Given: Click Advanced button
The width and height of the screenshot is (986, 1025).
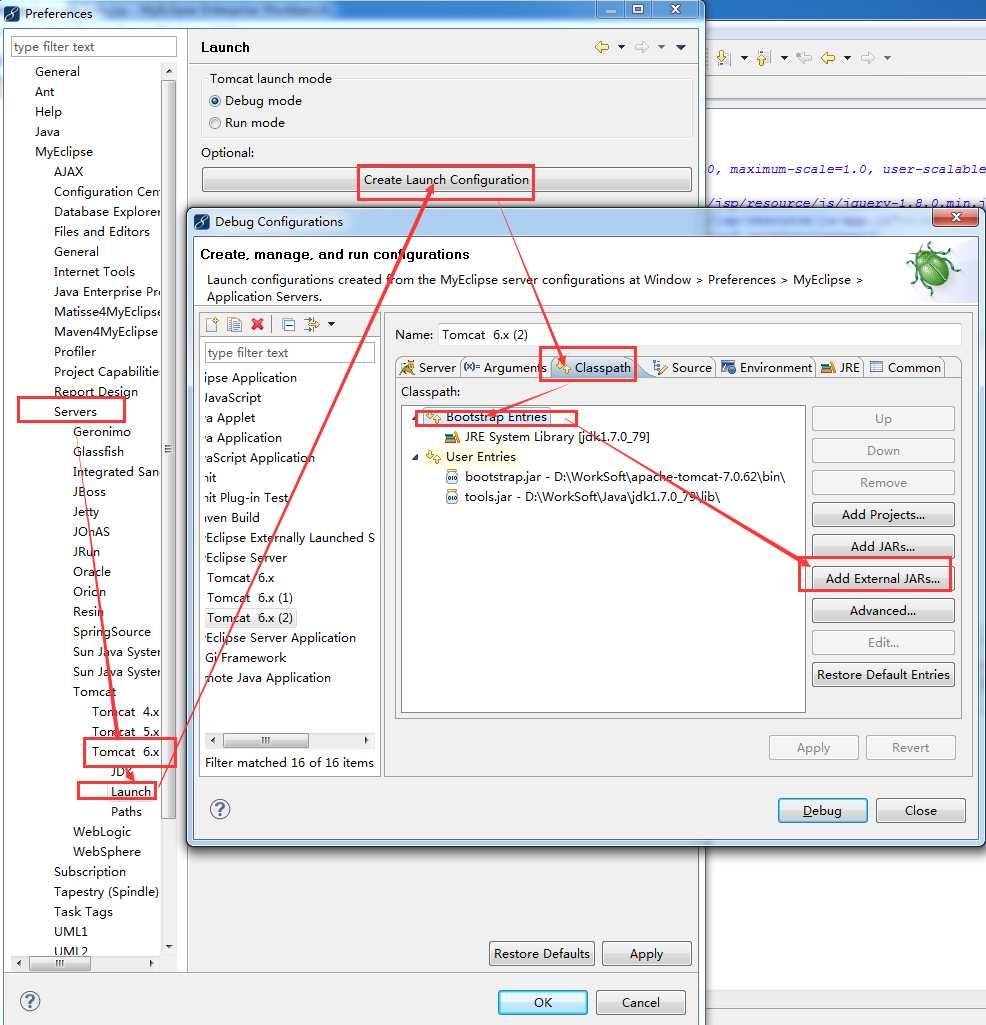Looking at the screenshot, I should click(x=883, y=611).
